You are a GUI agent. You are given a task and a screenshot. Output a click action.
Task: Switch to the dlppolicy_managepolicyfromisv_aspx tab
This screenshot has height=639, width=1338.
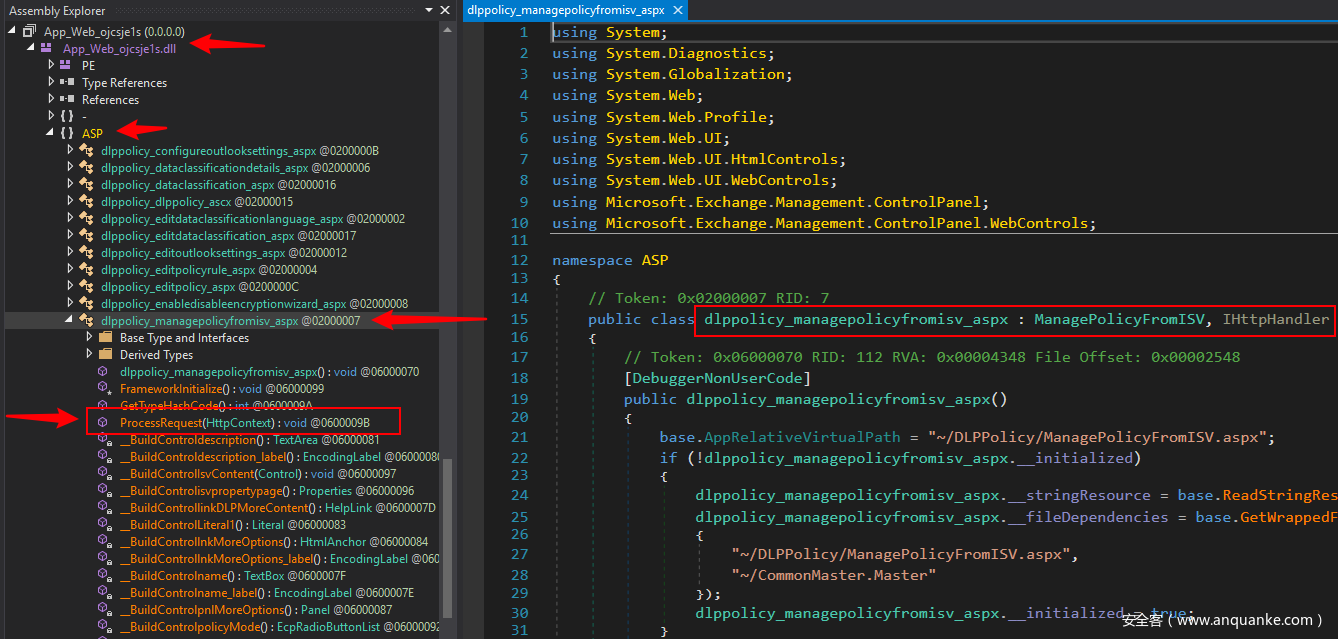click(568, 10)
